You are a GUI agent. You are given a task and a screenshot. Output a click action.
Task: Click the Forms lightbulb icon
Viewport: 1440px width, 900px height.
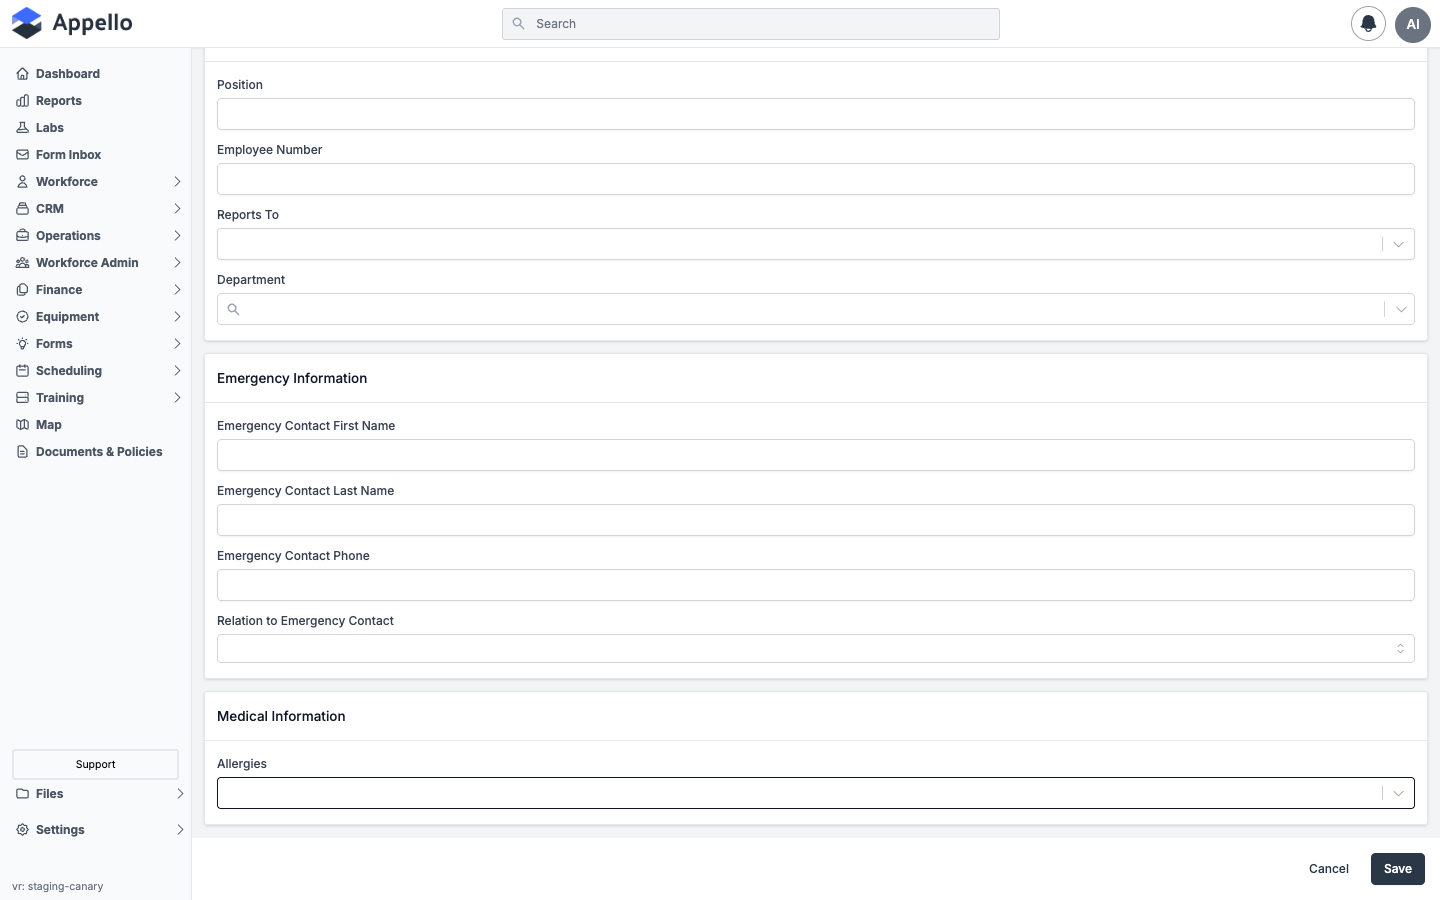pos(22,344)
